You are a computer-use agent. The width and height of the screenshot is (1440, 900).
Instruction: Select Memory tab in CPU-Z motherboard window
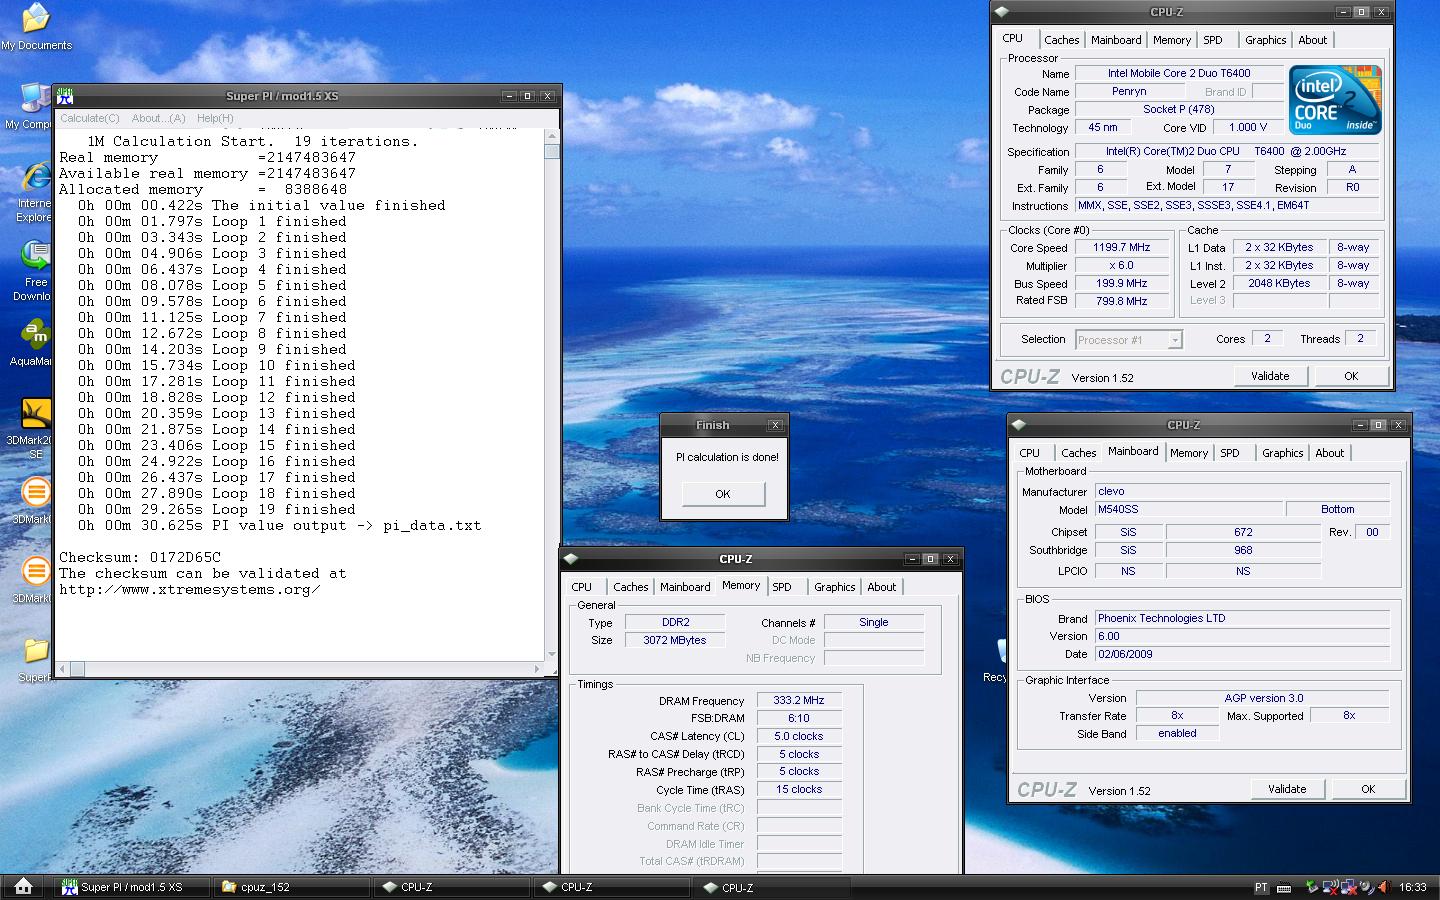[x=1189, y=453]
